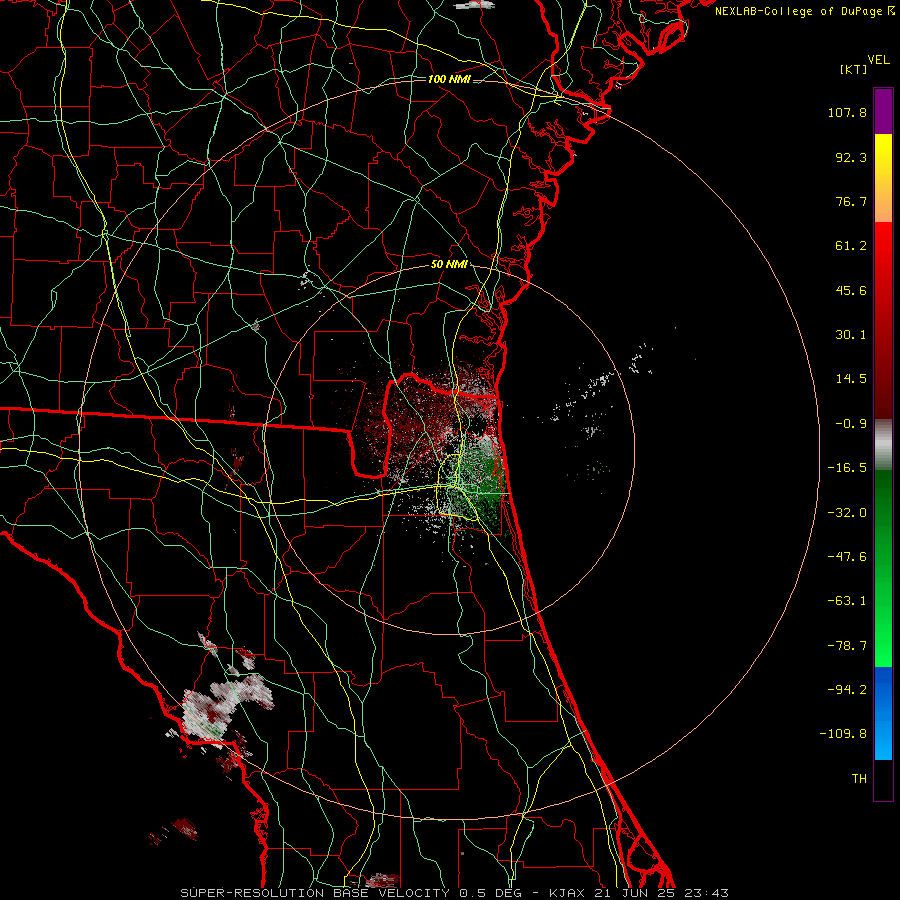Click the 14.5 velocity scale value
The width and height of the screenshot is (900, 900).
click(x=851, y=379)
